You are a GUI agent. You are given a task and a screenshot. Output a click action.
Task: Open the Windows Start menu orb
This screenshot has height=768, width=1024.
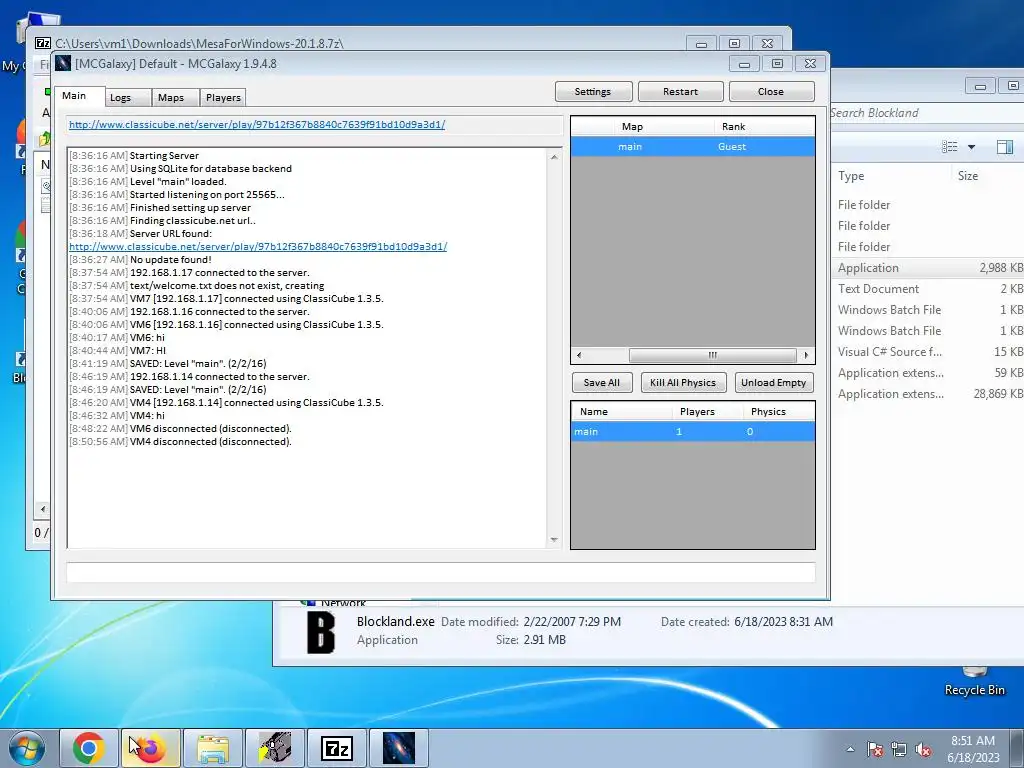coord(27,748)
